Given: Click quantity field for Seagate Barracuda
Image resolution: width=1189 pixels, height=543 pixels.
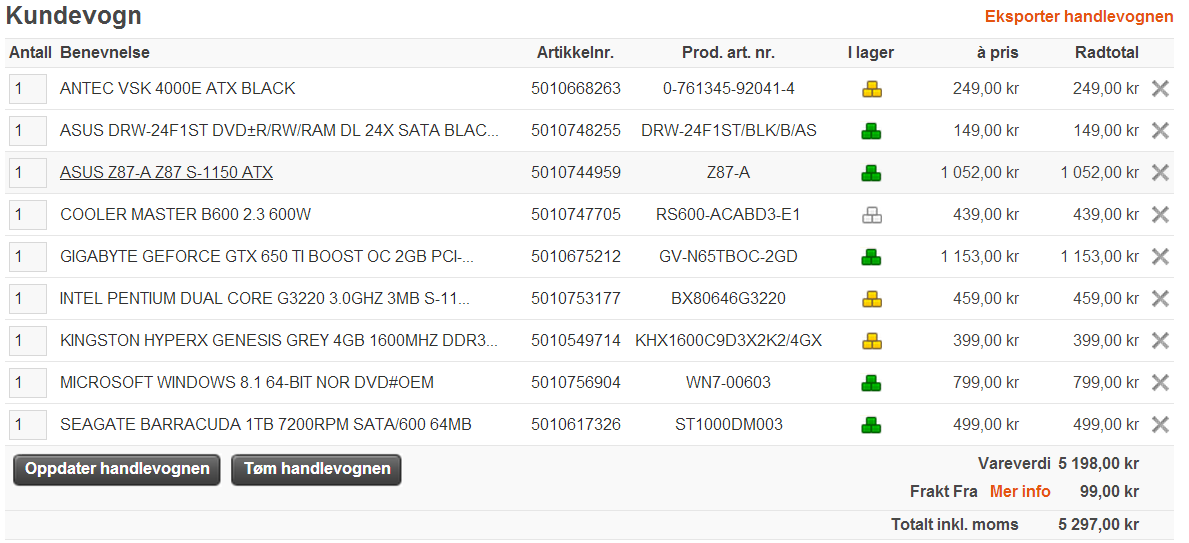Looking at the screenshot, I should pos(28,425).
